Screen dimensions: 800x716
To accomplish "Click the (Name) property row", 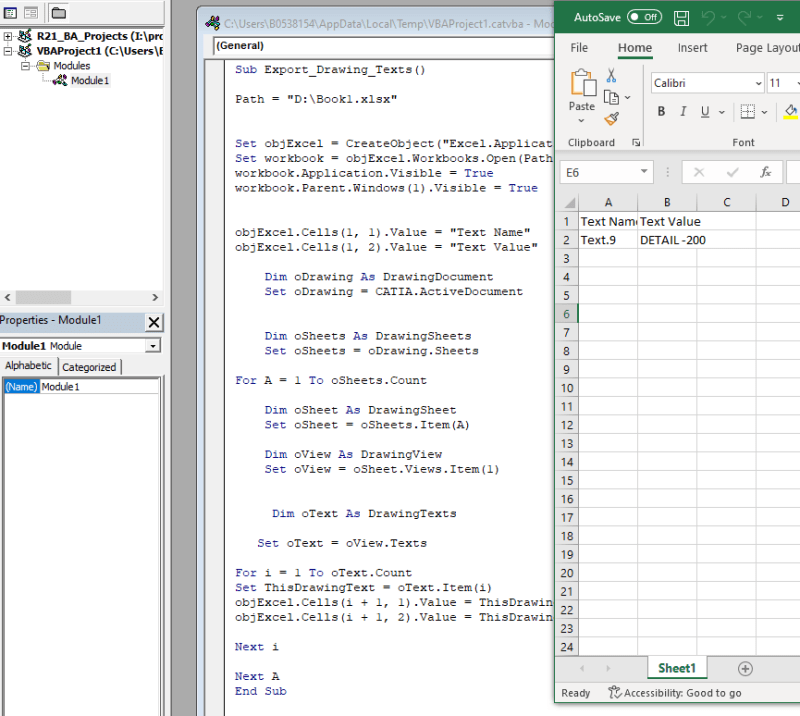I will 82,387.
